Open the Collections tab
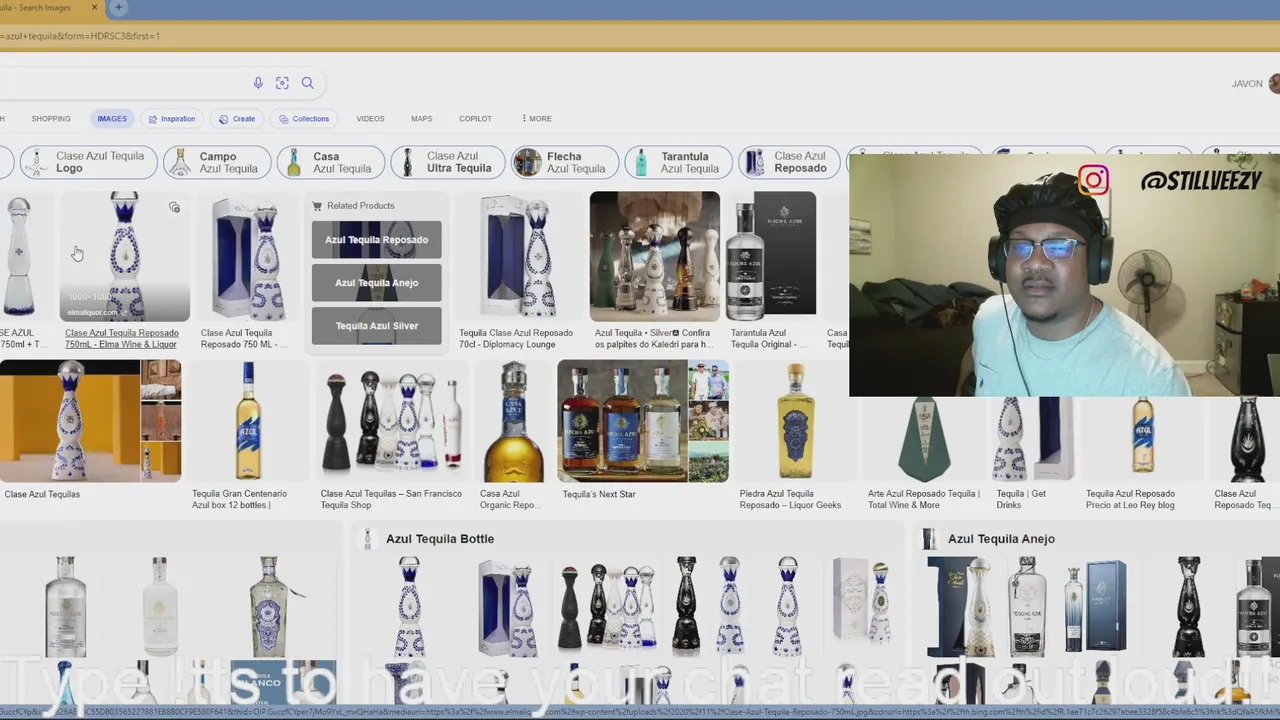Image resolution: width=1280 pixels, height=720 pixels. (304, 118)
